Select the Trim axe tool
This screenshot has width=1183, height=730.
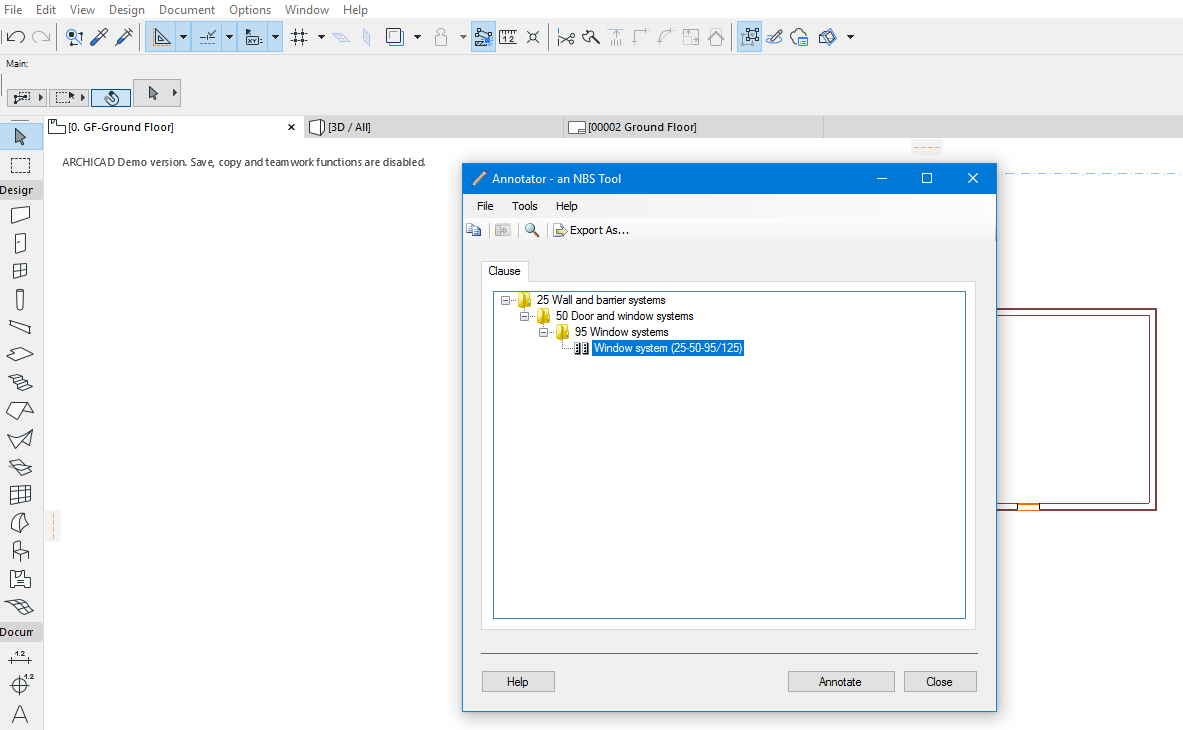591,37
